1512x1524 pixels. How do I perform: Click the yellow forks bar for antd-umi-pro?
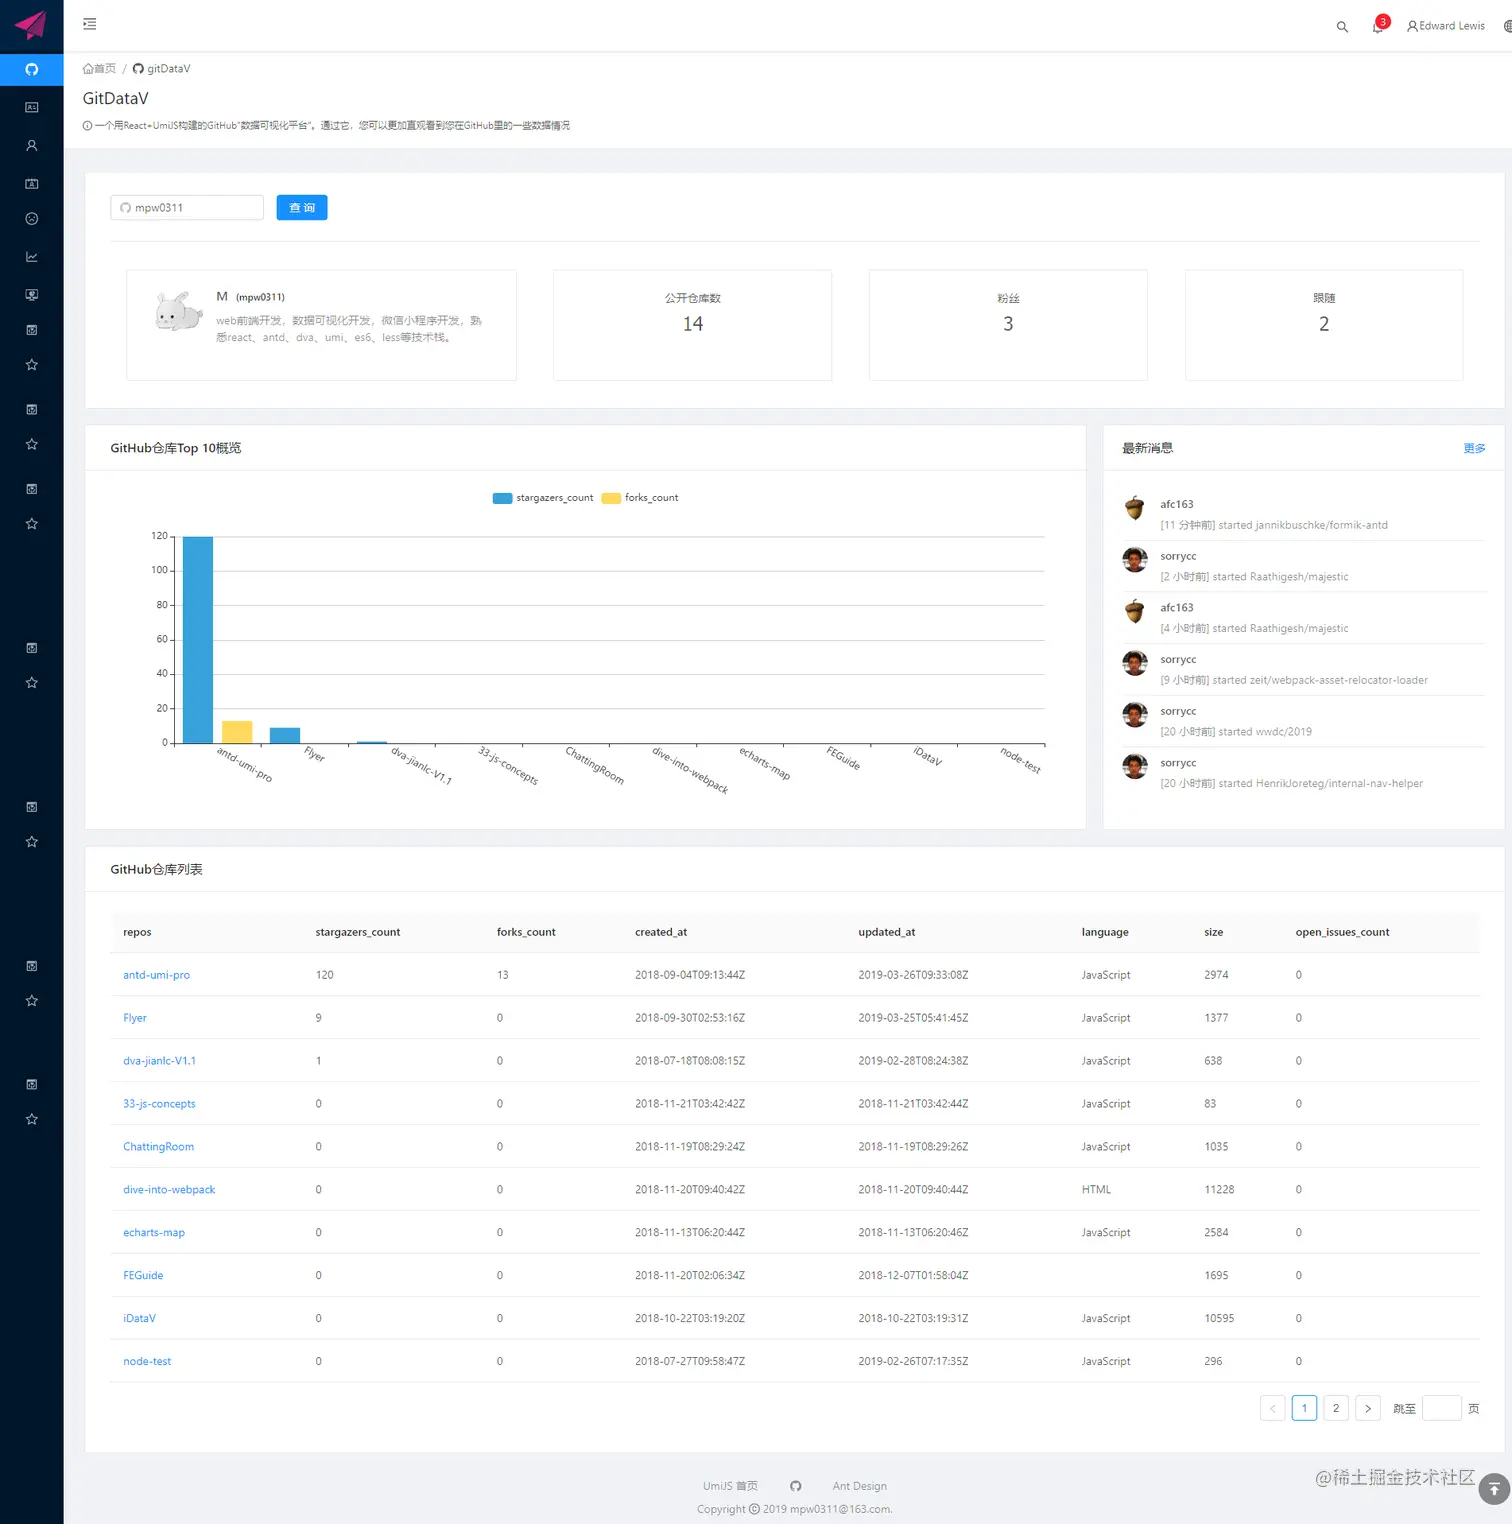[237, 732]
